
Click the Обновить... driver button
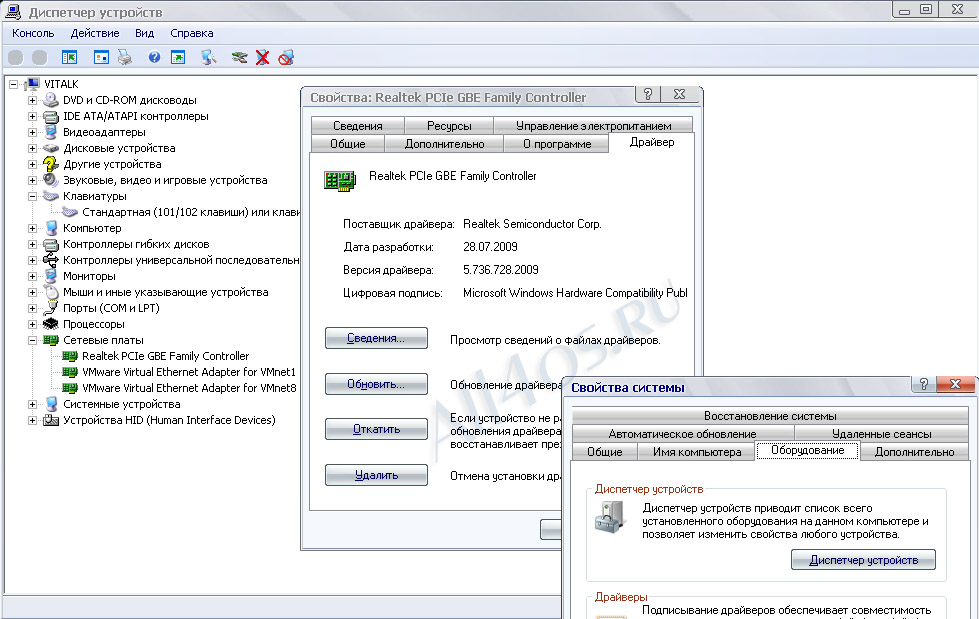[x=376, y=384]
